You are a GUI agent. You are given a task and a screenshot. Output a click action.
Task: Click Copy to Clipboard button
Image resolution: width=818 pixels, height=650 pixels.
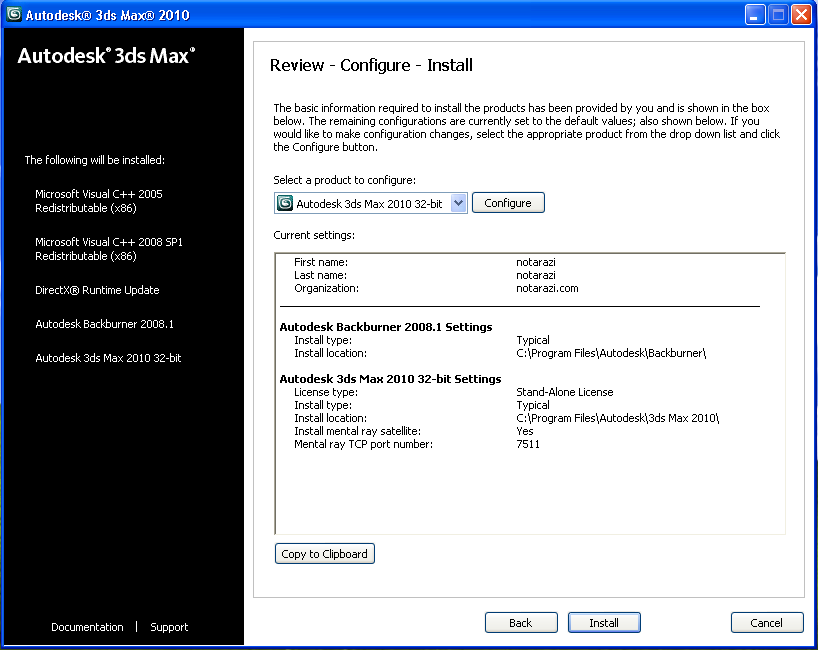pos(324,553)
